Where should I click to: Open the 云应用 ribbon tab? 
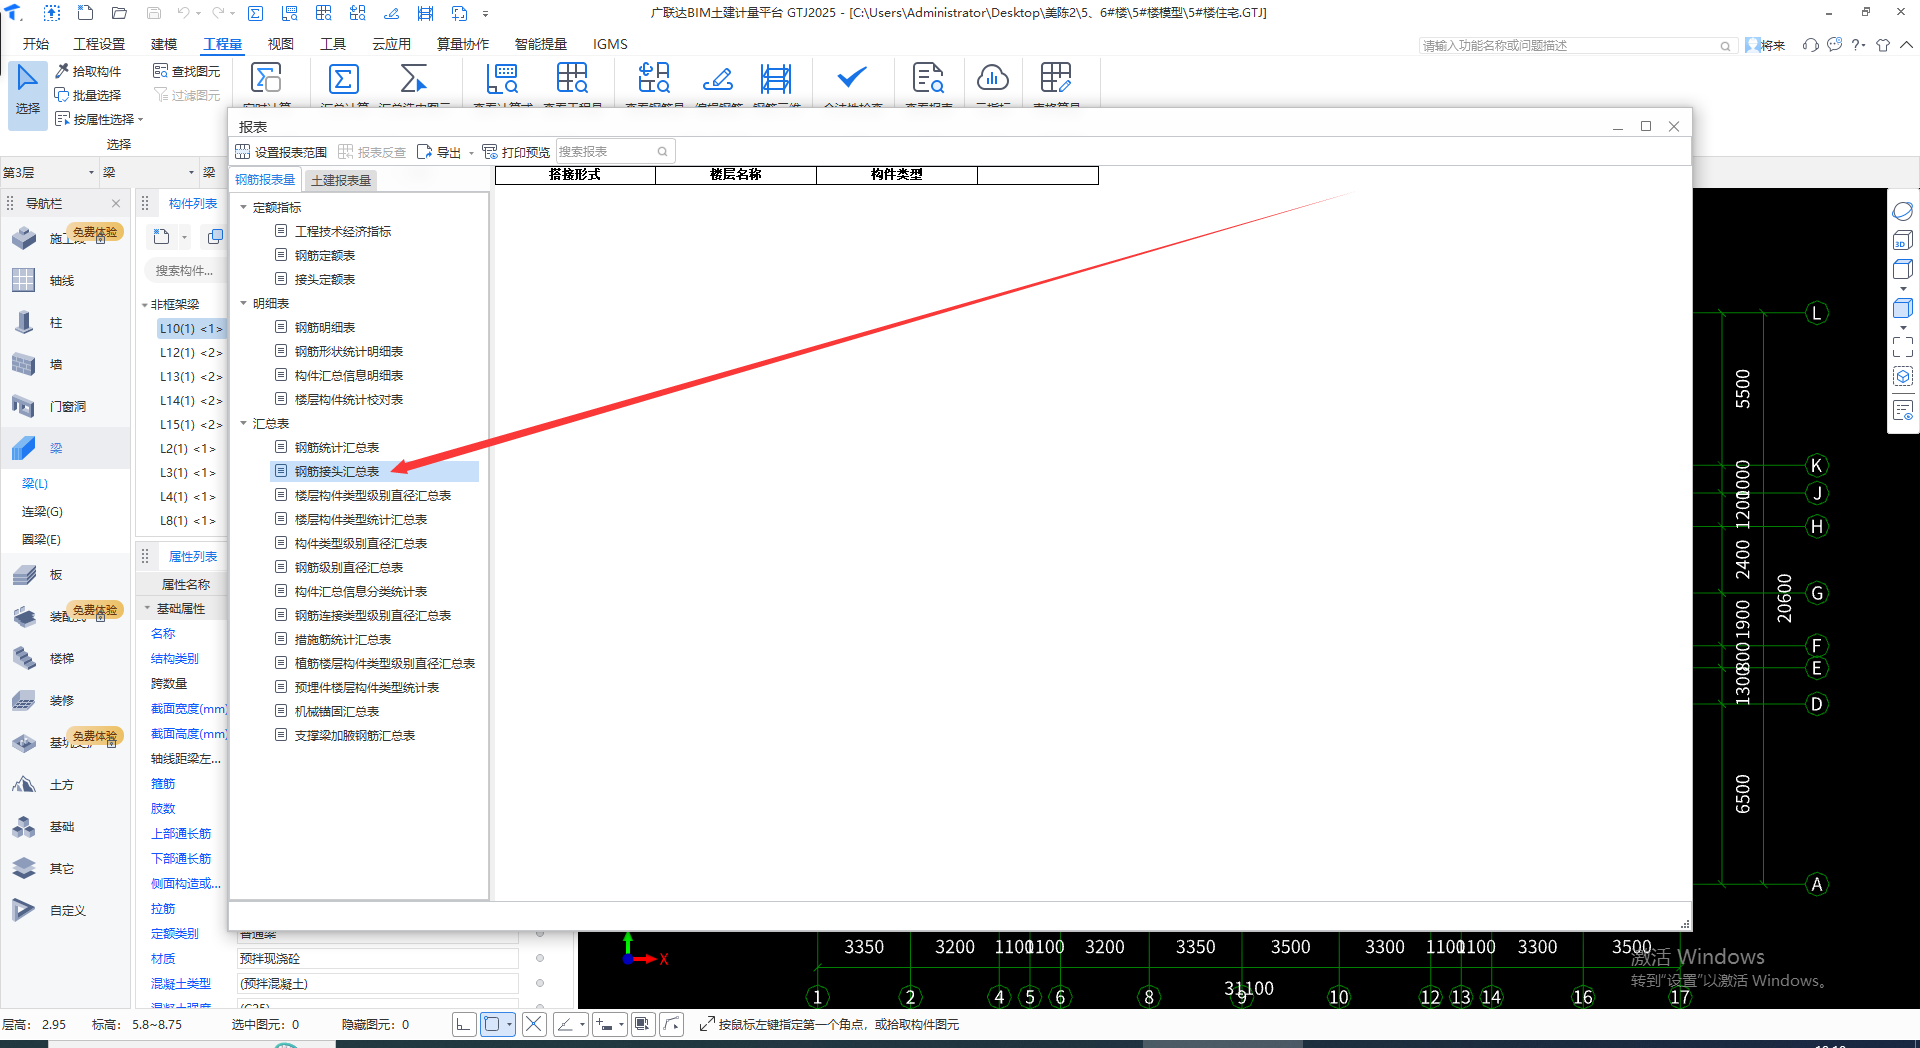[391, 44]
